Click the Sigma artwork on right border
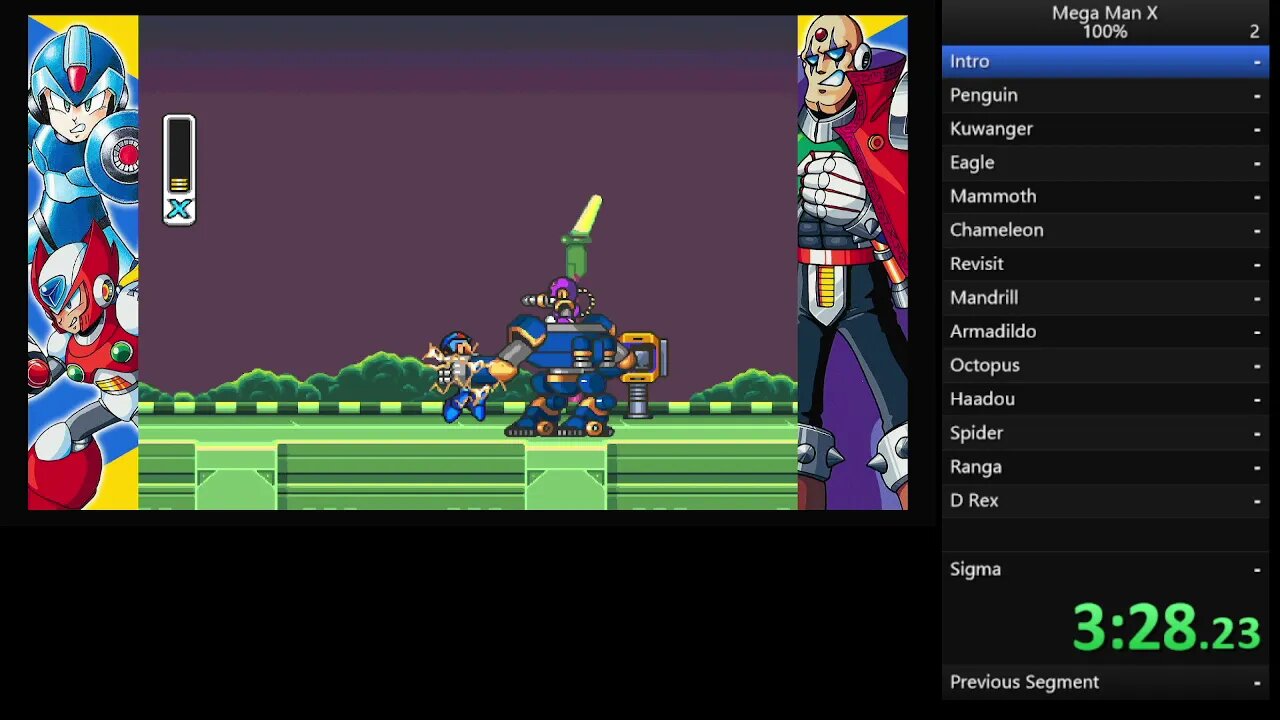The width and height of the screenshot is (1280, 720). [x=852, y=262]
